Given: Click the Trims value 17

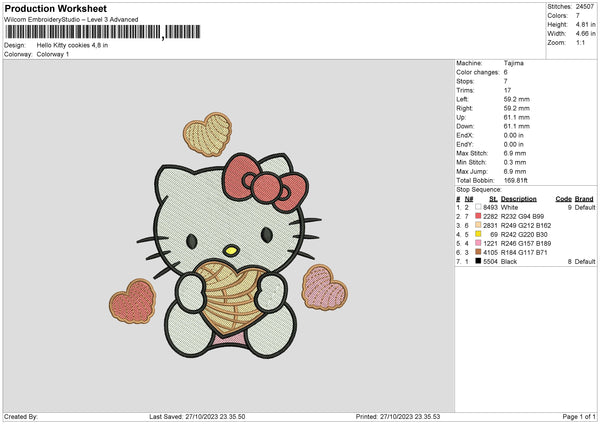Looking at the screenshot, I should pos(507,90).
